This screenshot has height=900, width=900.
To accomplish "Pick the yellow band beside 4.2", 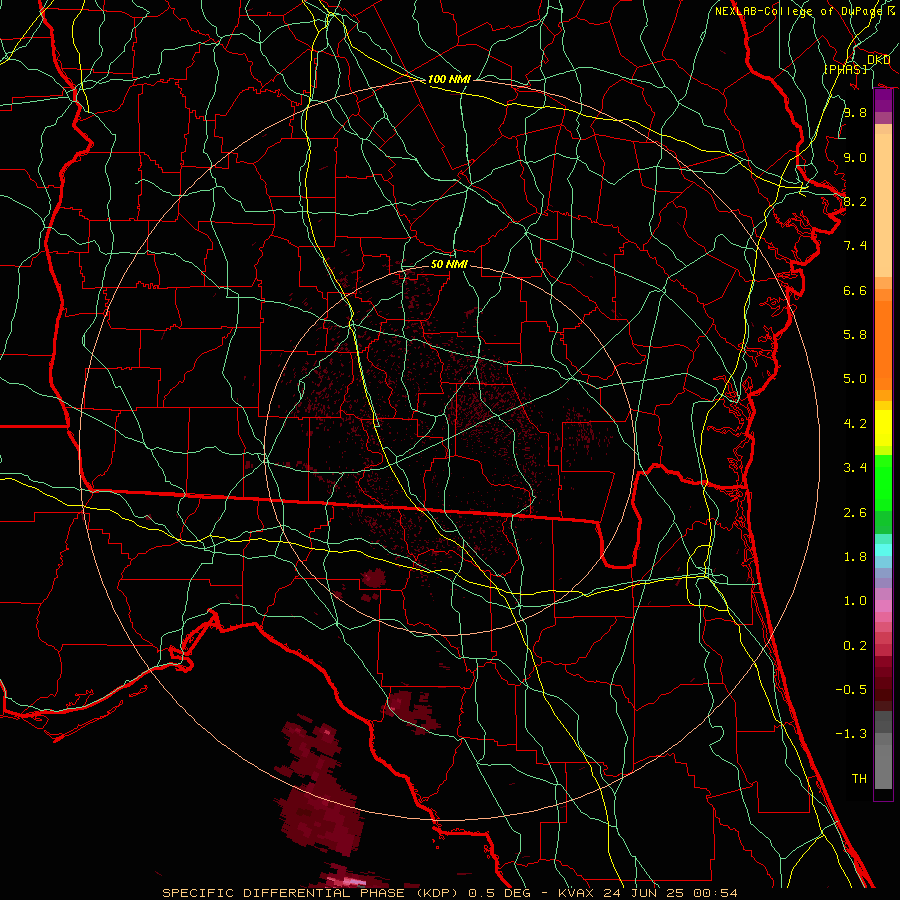I will pyautogui.click(x=883, y=428).
